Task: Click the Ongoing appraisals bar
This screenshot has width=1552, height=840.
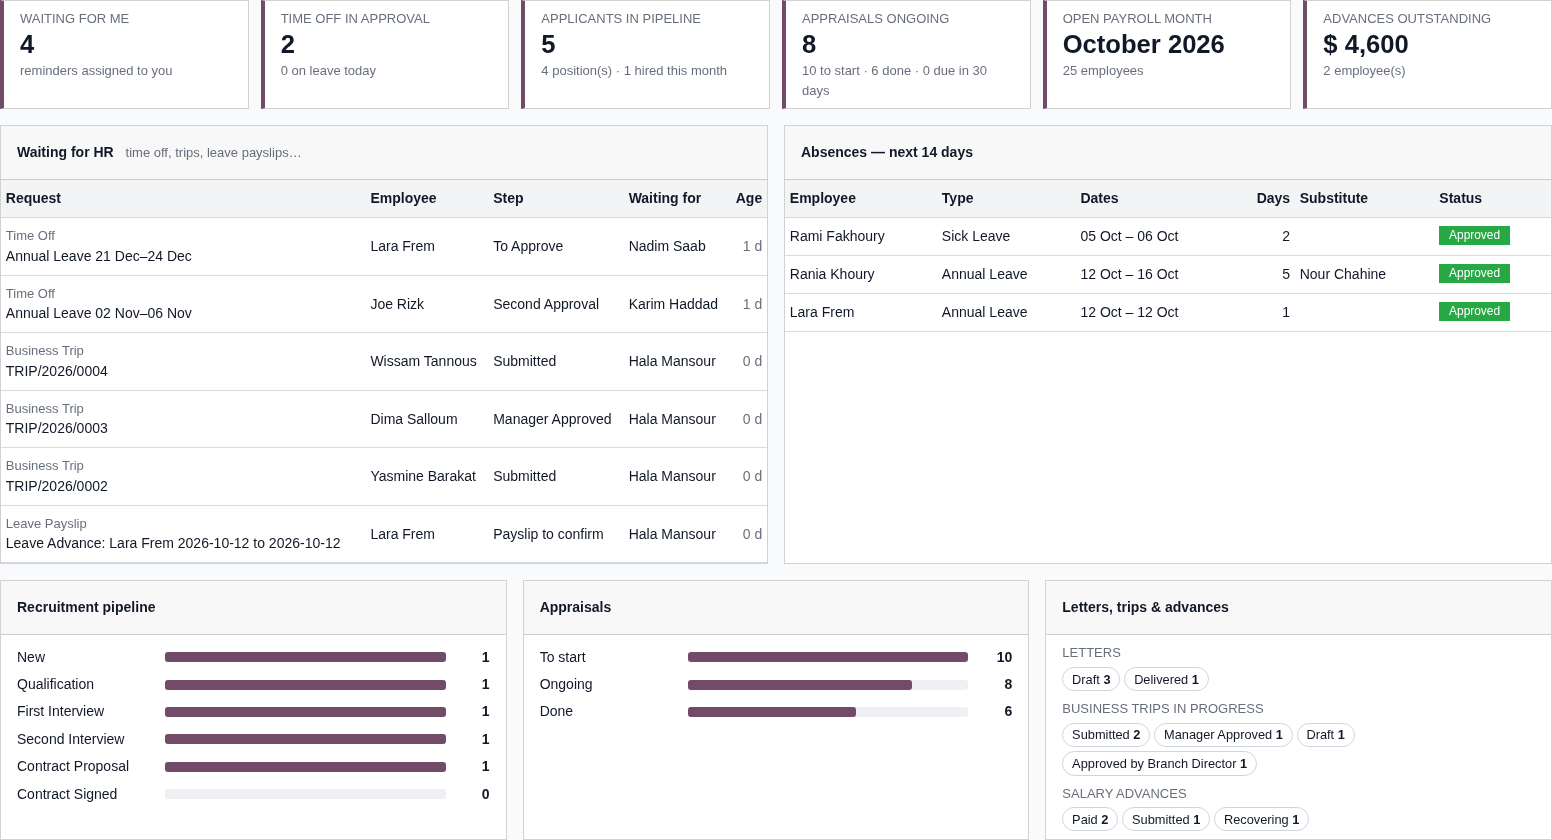Action: coord(828,685)
